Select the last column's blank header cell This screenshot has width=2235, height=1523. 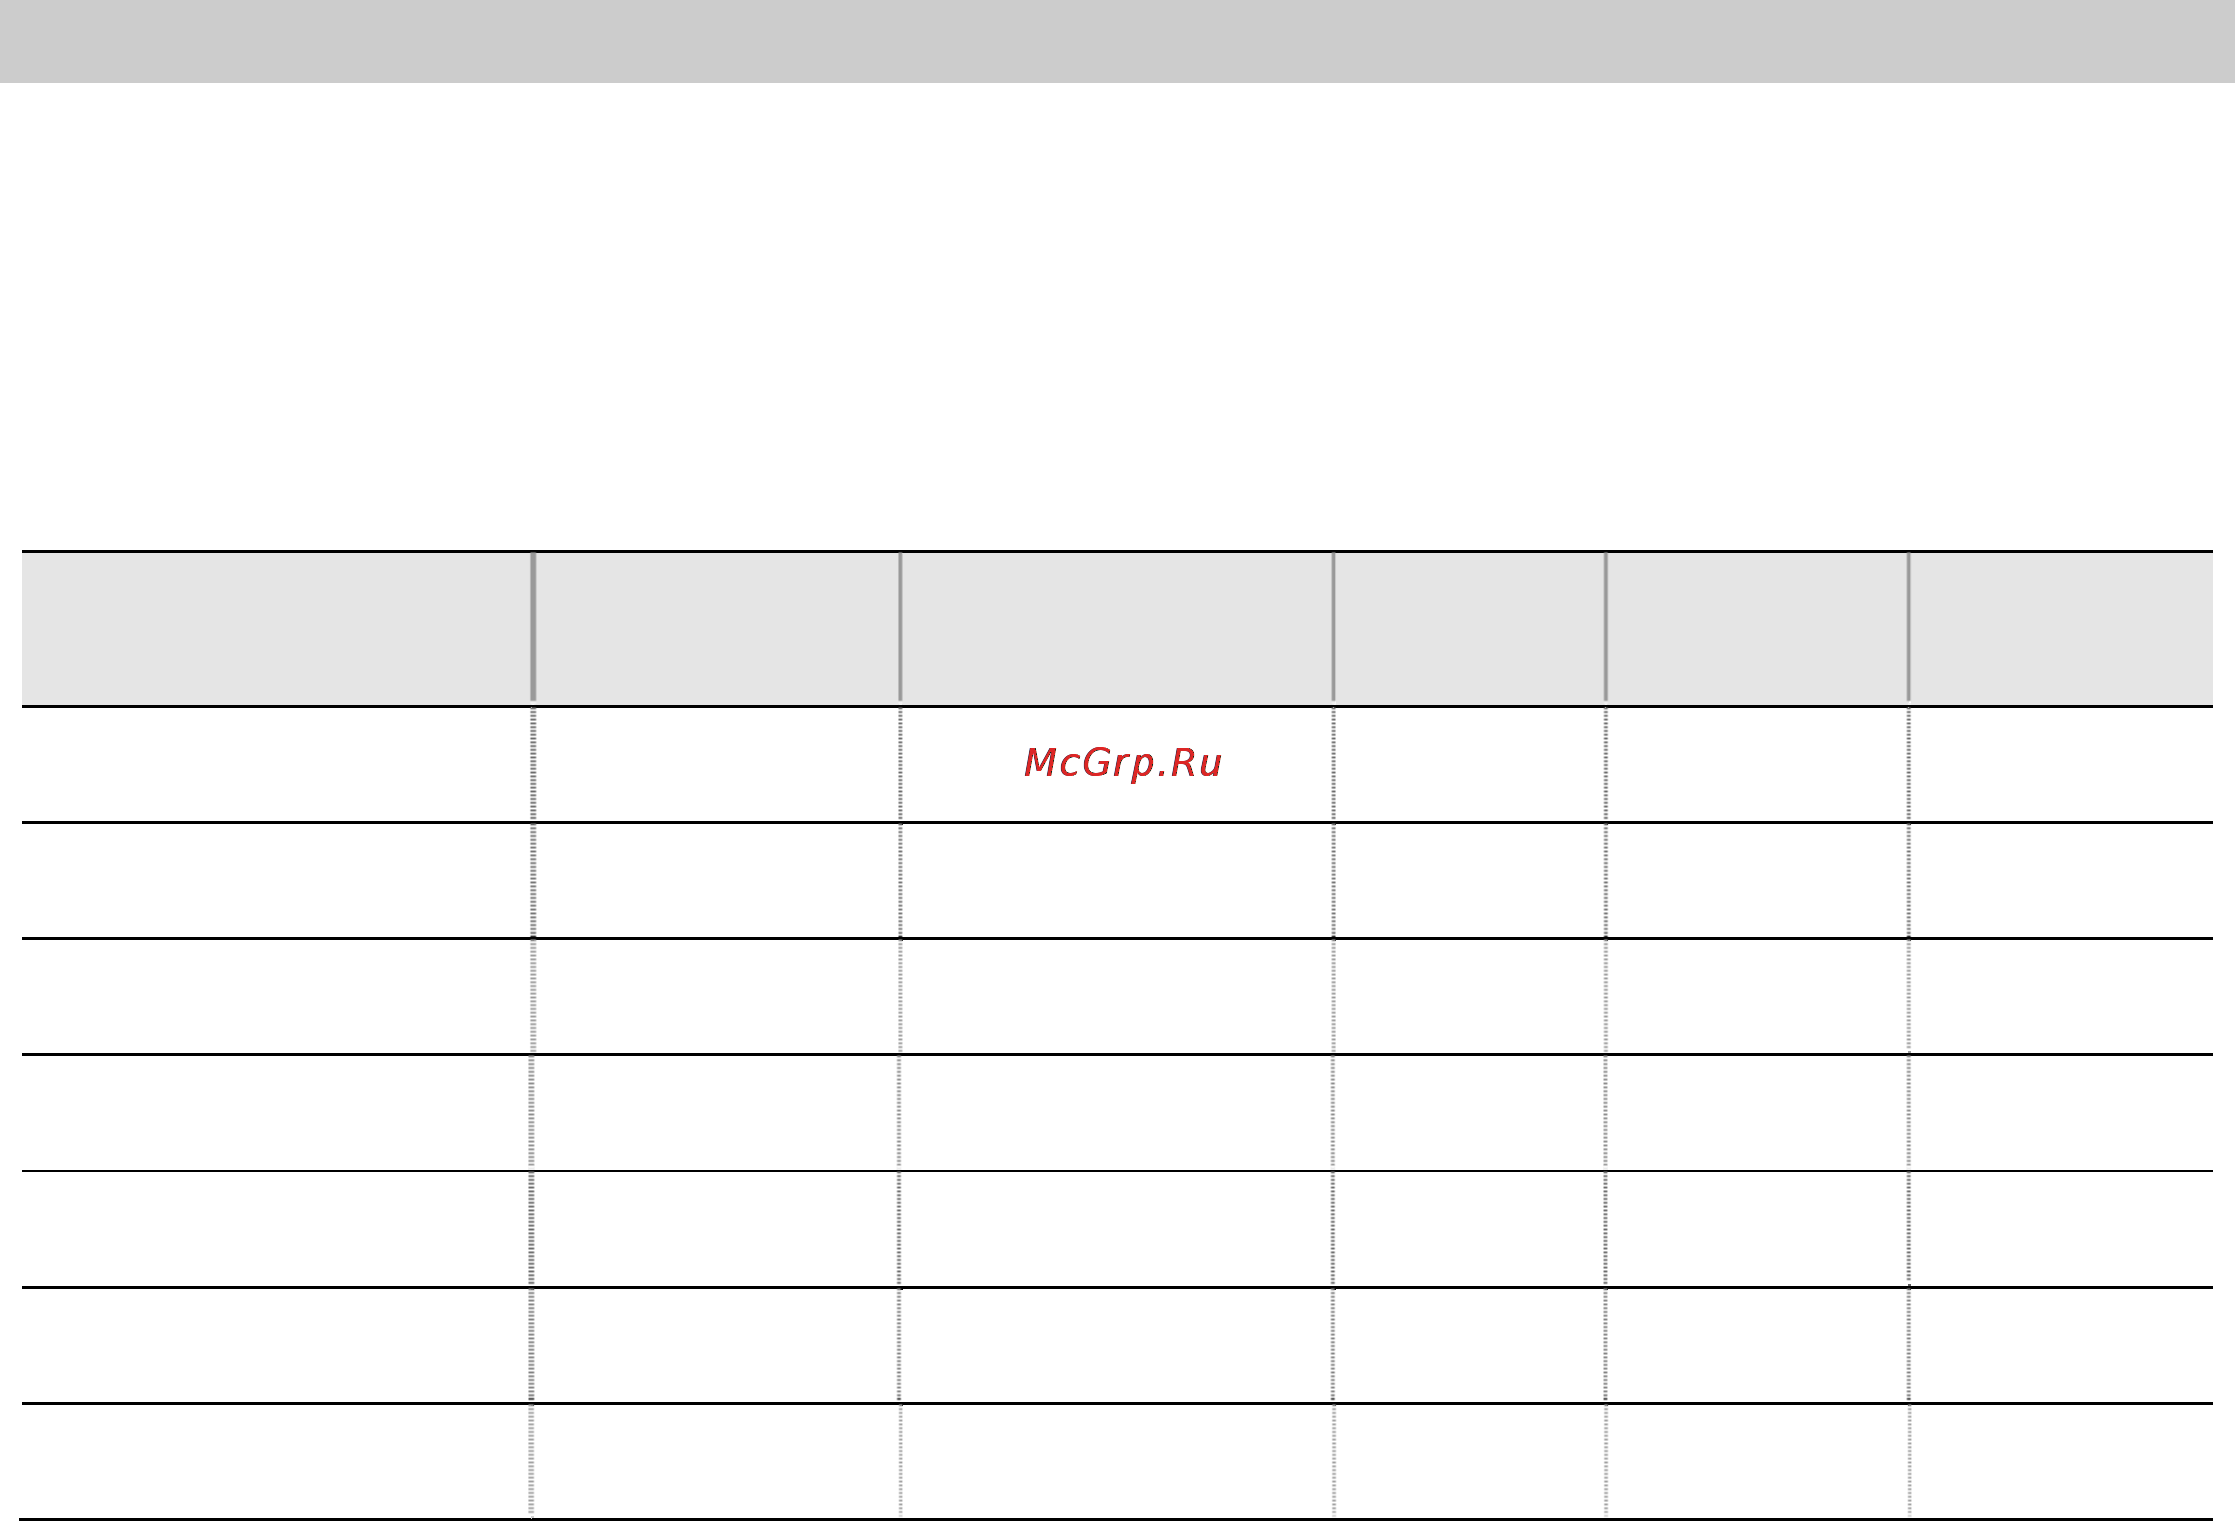2061,629
